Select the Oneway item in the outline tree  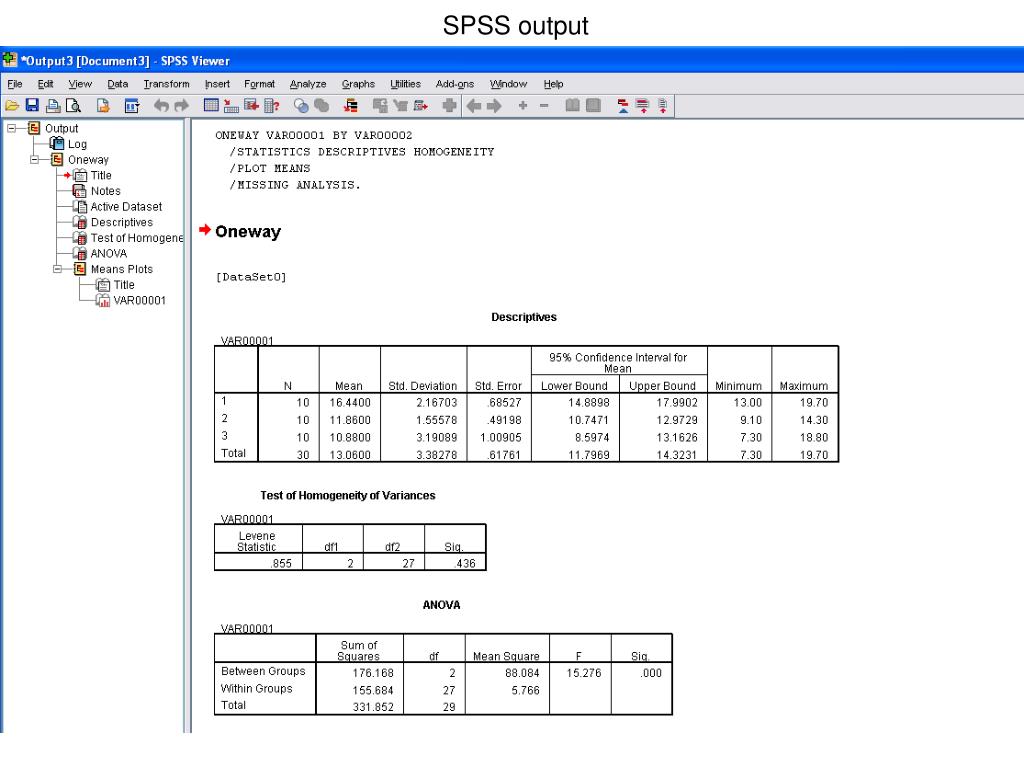coord(88,160)
